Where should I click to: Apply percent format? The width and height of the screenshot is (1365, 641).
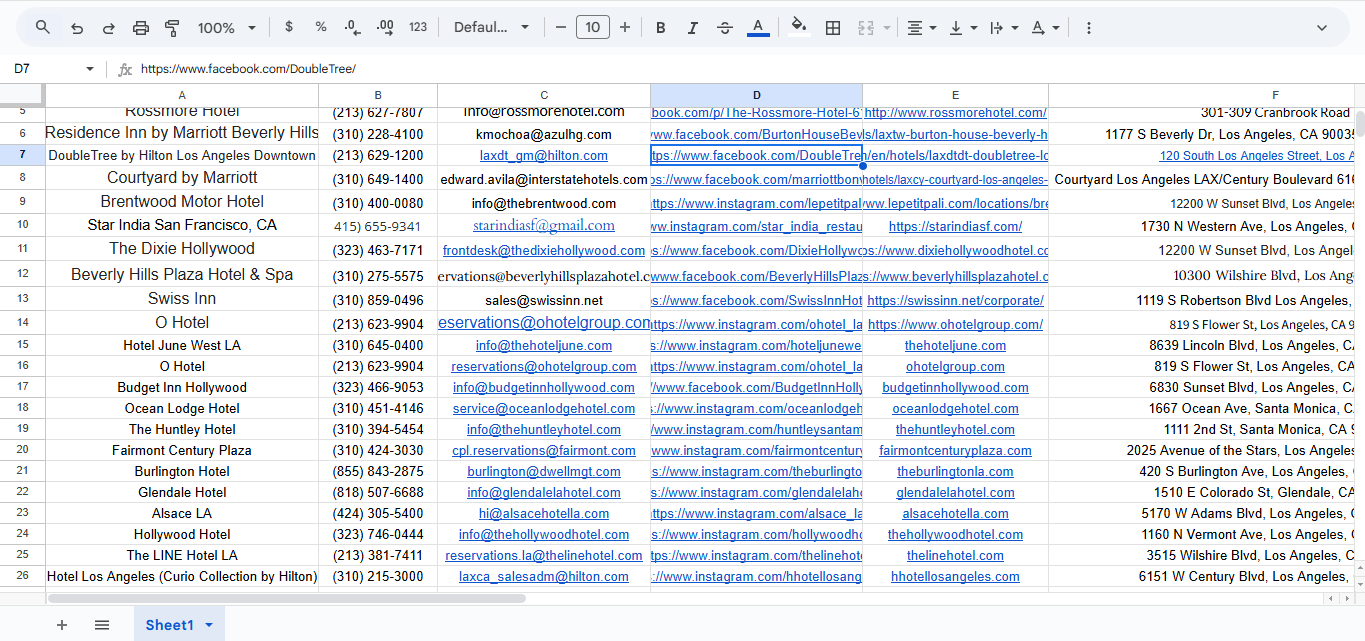pyautogui.click(x=319, y=27)
